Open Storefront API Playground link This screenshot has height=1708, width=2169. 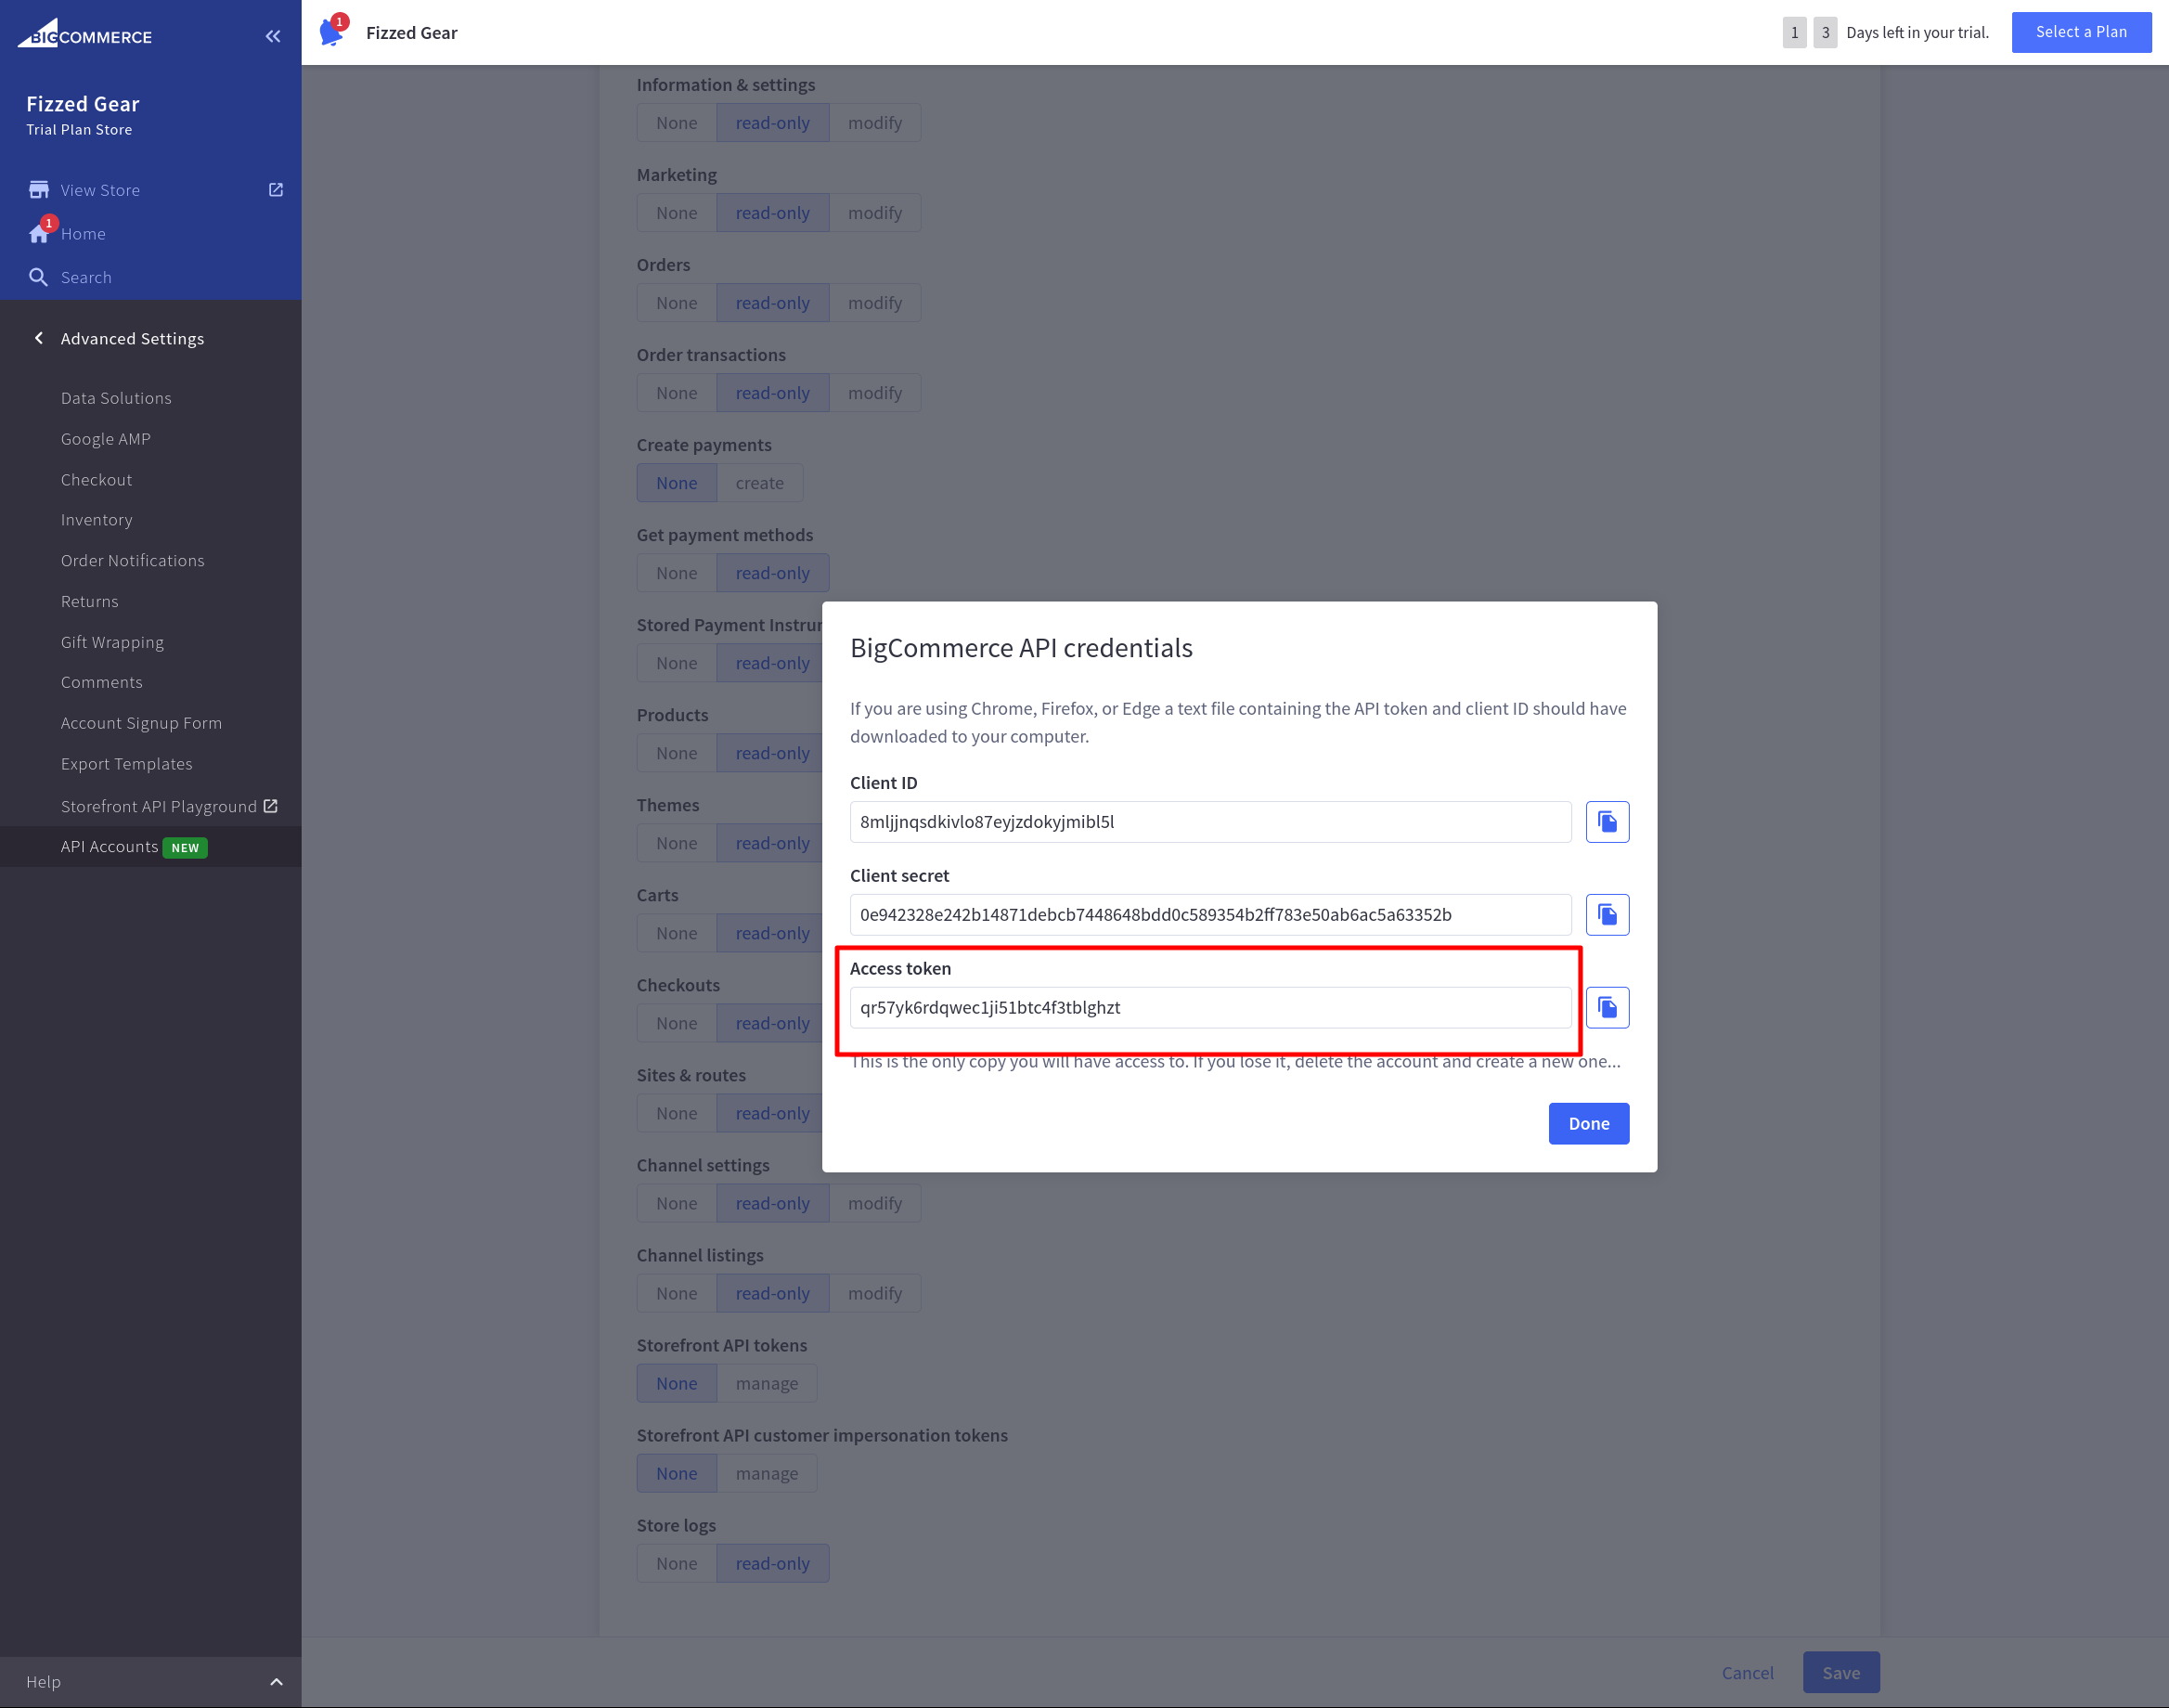click(x=159, y=806)
